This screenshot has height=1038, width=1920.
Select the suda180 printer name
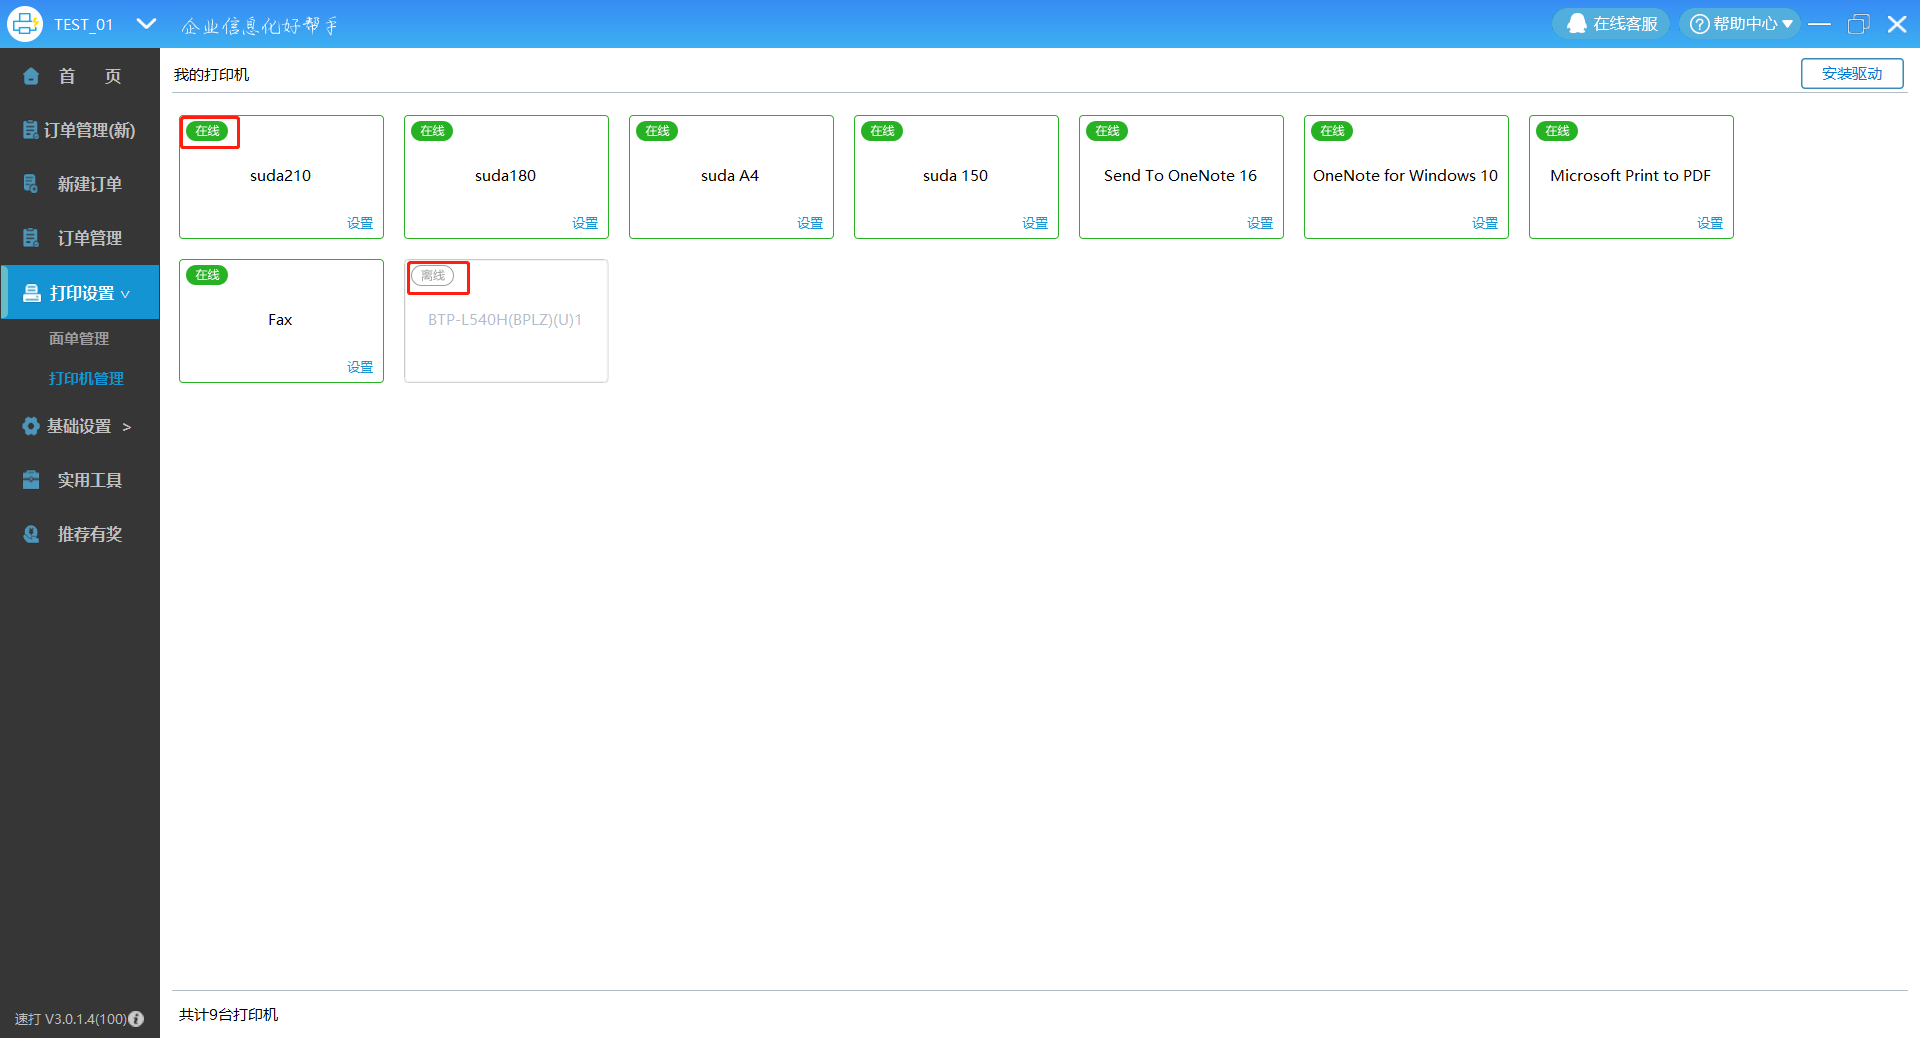point(505,176)
